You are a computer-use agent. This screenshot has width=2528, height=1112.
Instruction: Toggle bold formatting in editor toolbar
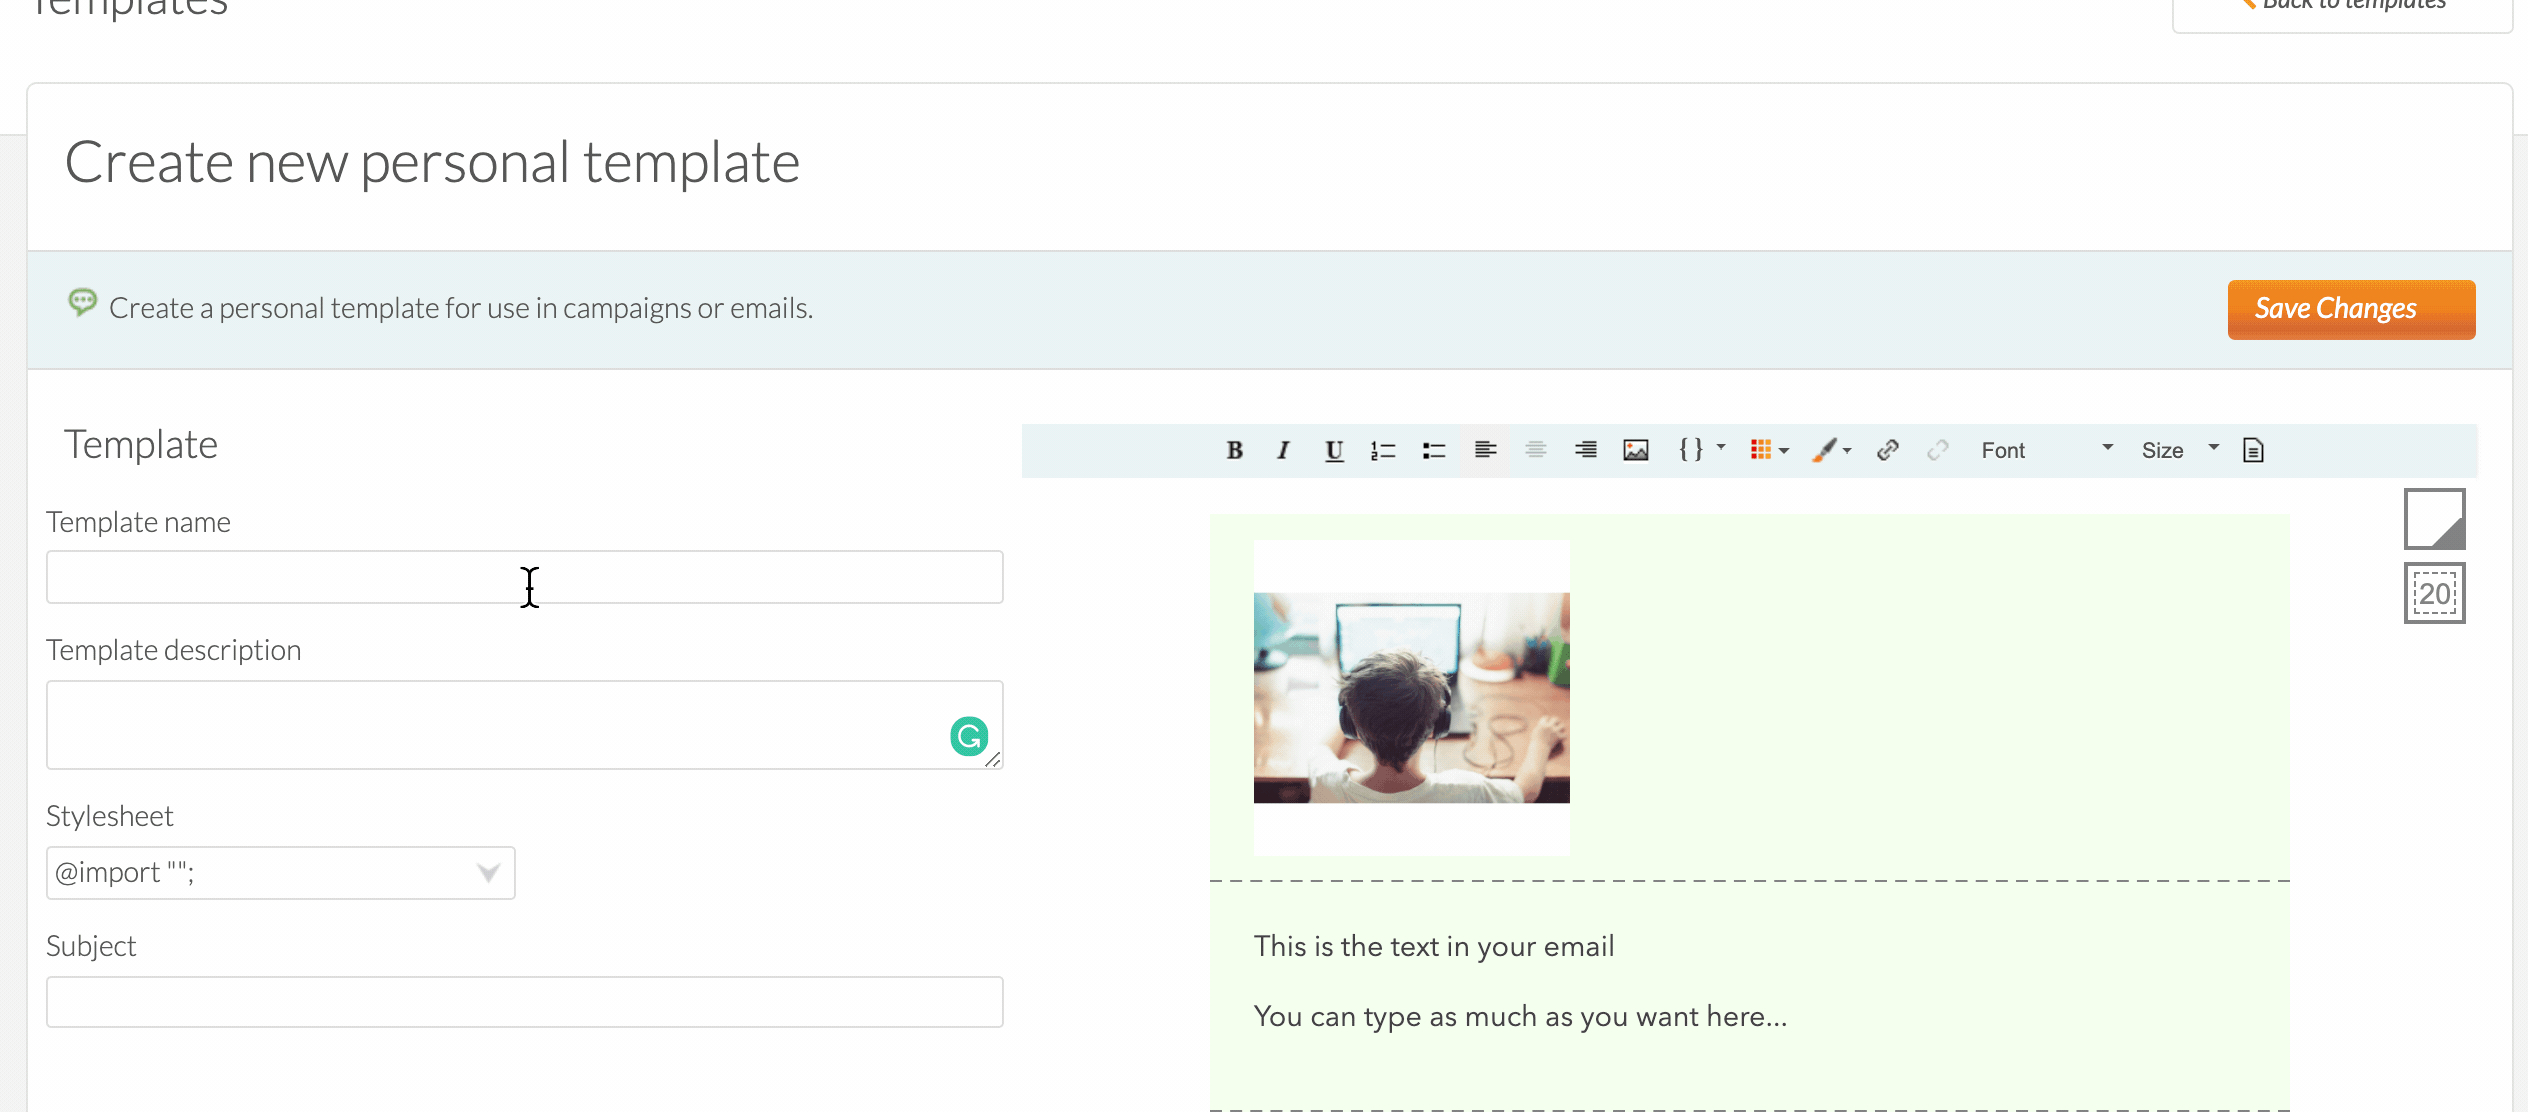[1234, 450]
